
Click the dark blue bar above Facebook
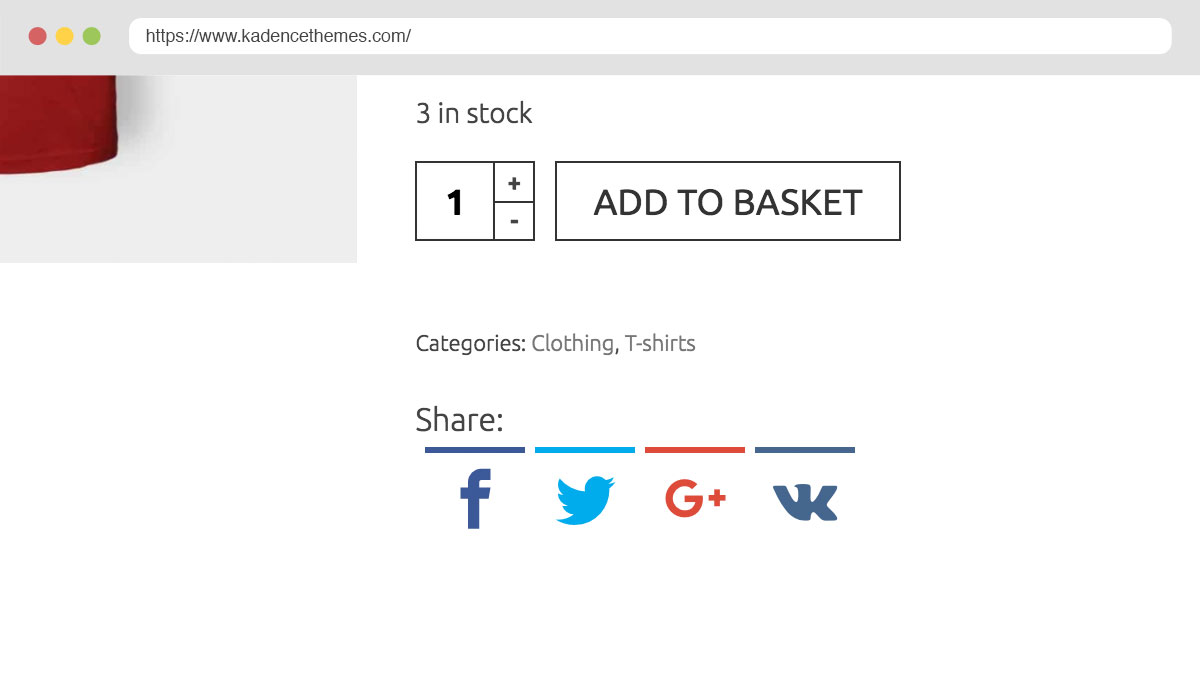click(x=475, y=450)
